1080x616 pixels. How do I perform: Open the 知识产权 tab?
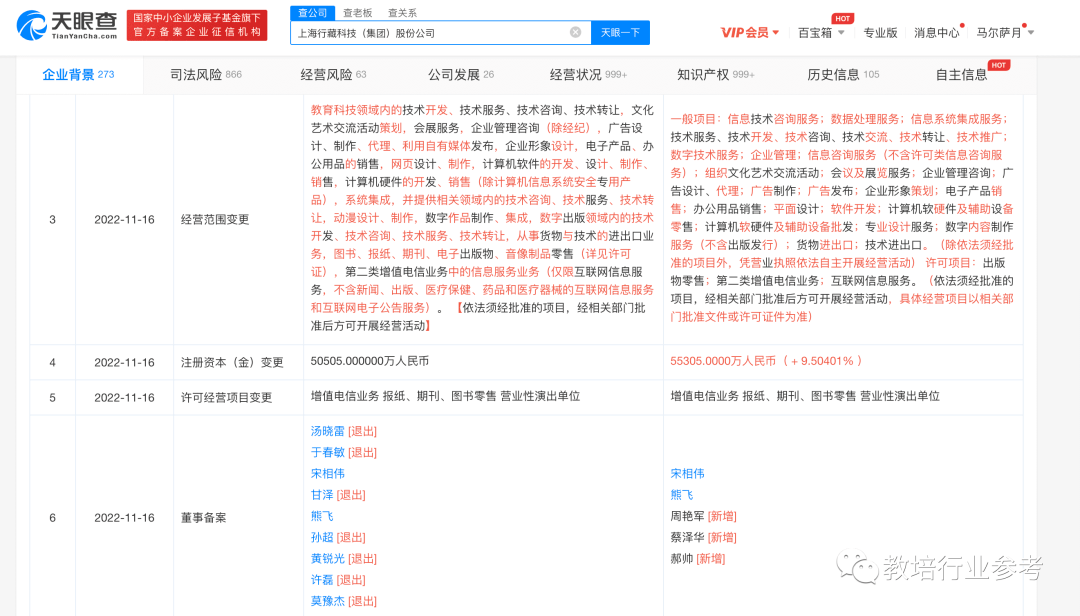point(715,75)
